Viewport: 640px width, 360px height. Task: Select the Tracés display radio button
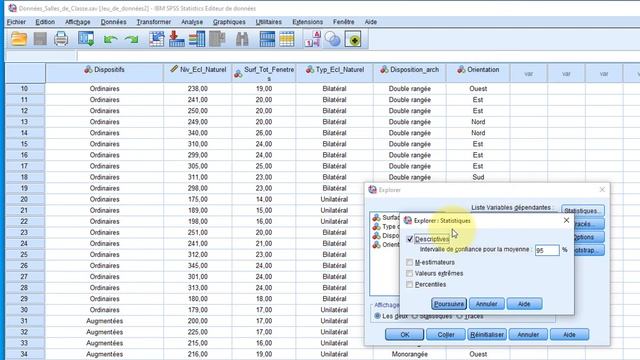coord(460,316)
